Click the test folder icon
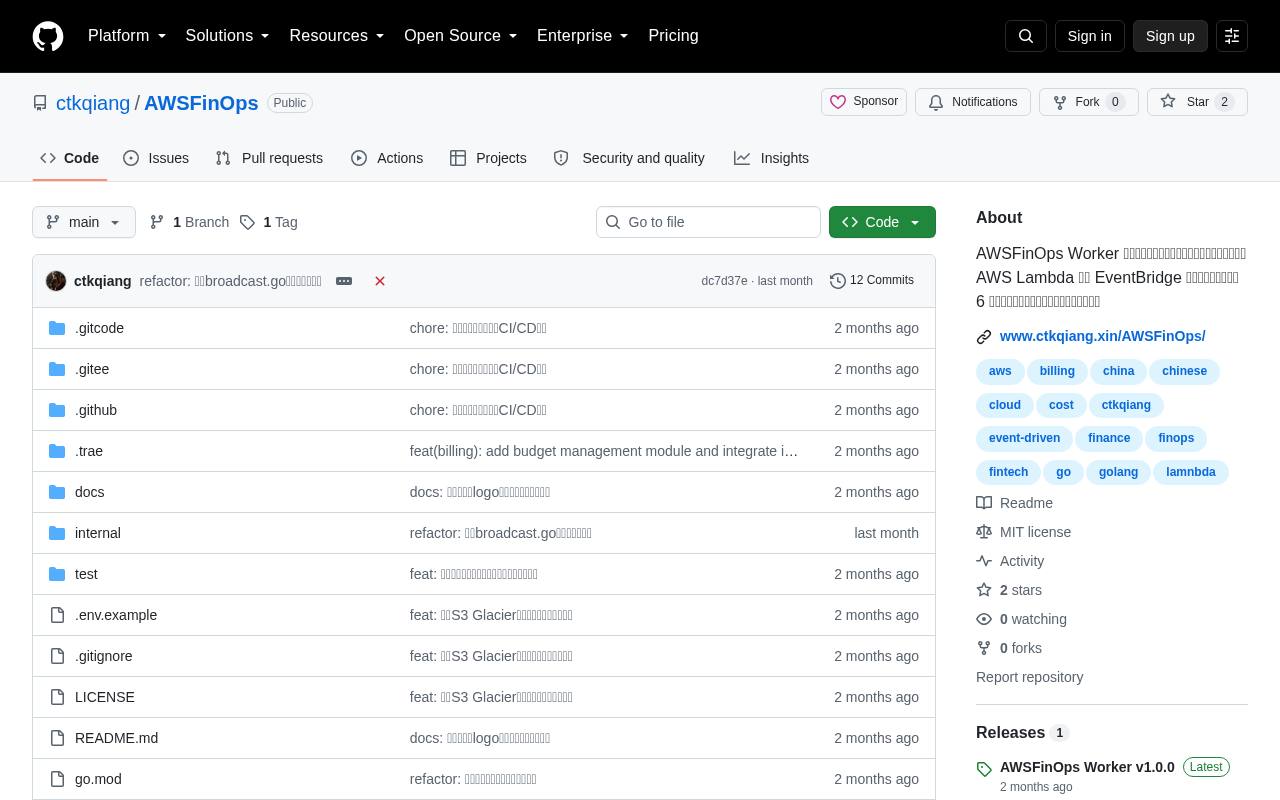1280x800 pixels. 57,574
